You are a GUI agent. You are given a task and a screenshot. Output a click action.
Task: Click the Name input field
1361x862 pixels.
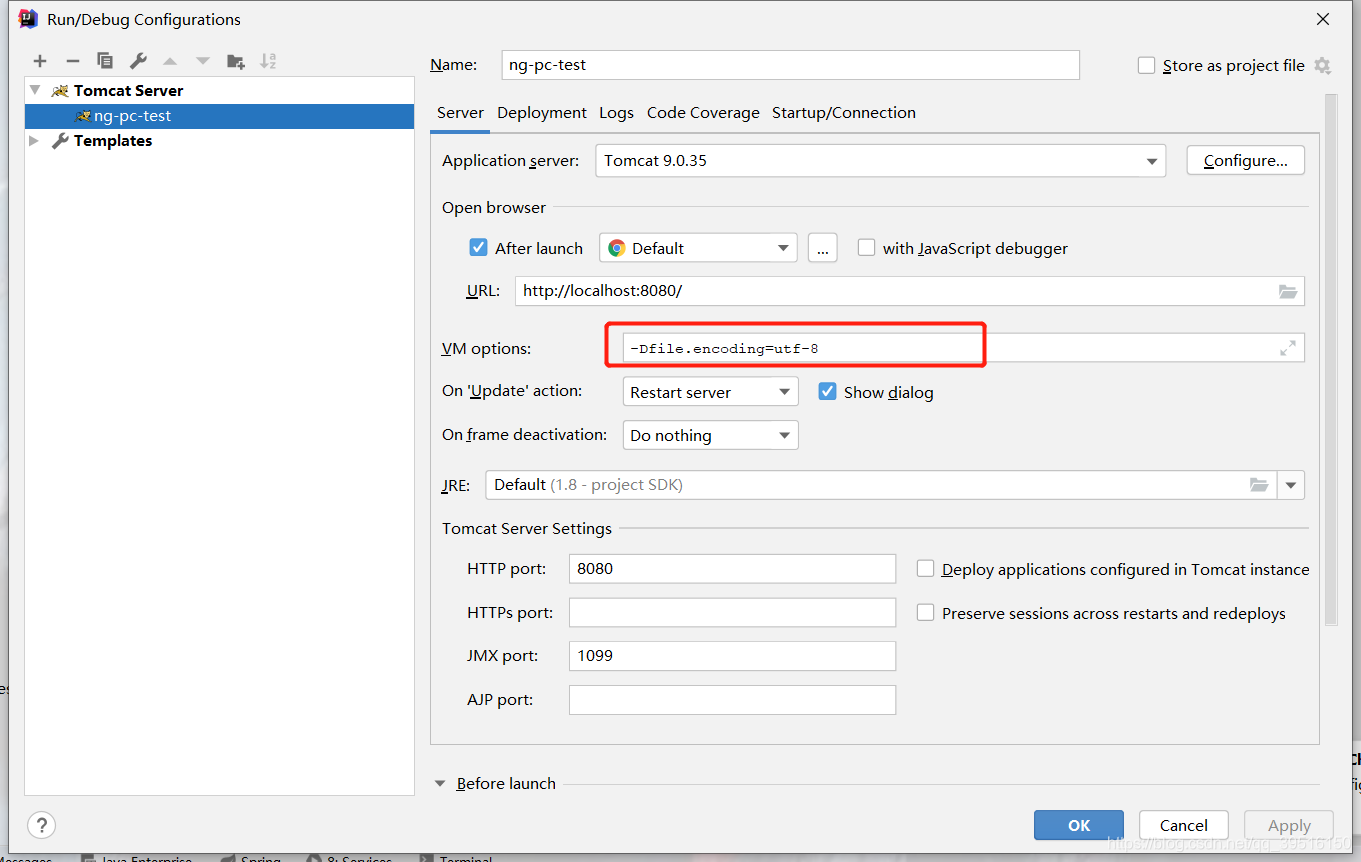pos(790,65)
